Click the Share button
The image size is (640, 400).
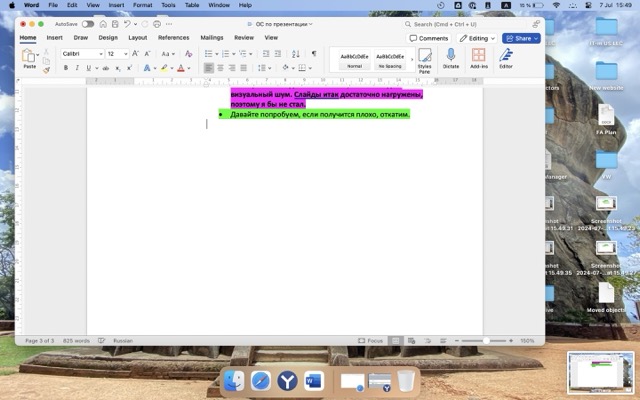pyautogui.click(x=521, y=38)
